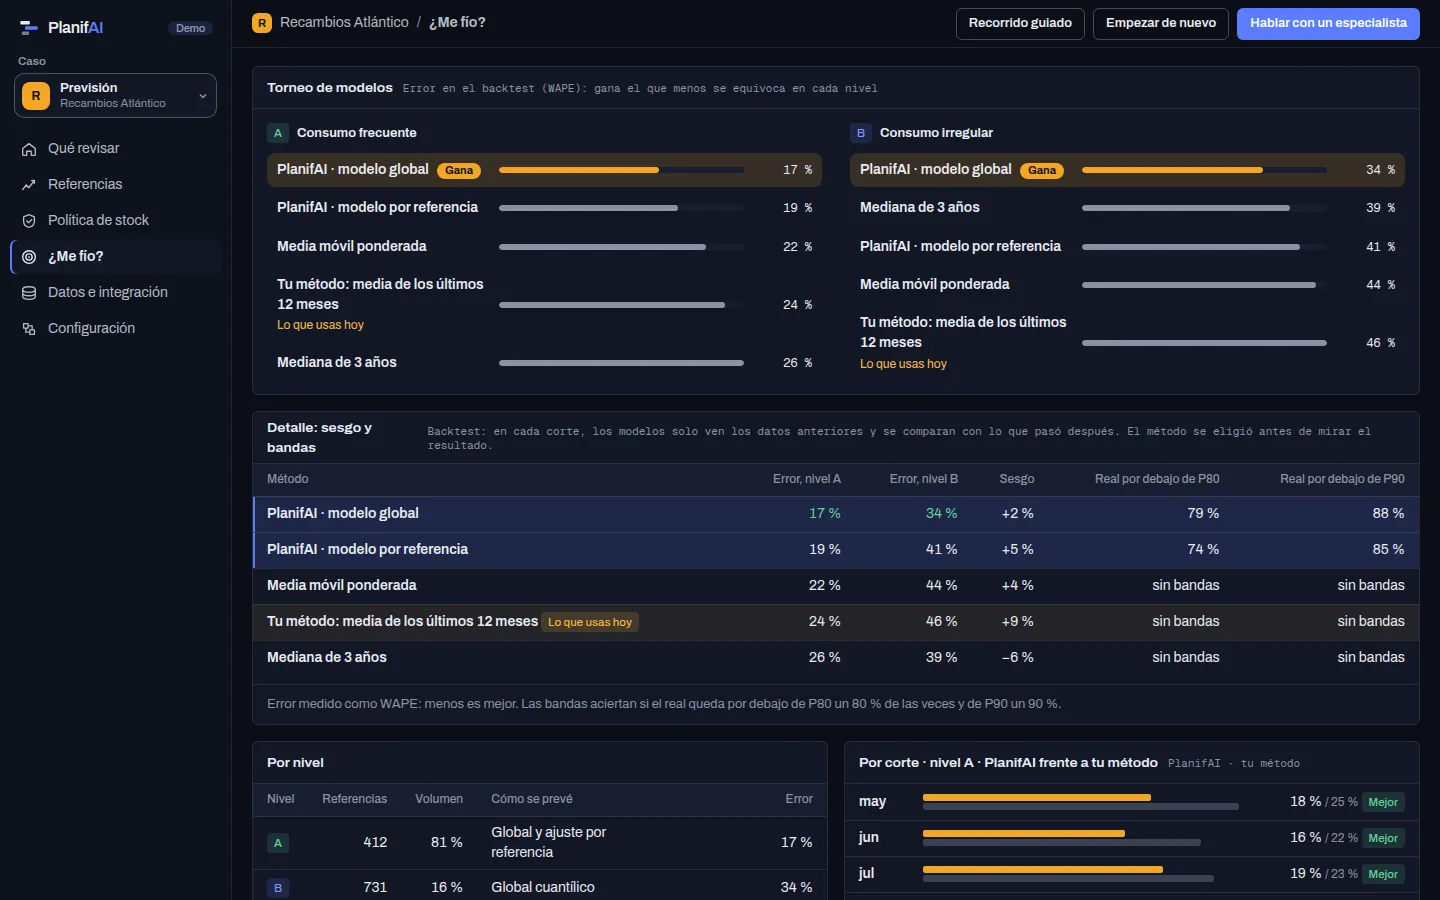Click the home icon beside Qué revisar
The height and width of the screenshot is (900, 1440).
click(x=29, y=149)
